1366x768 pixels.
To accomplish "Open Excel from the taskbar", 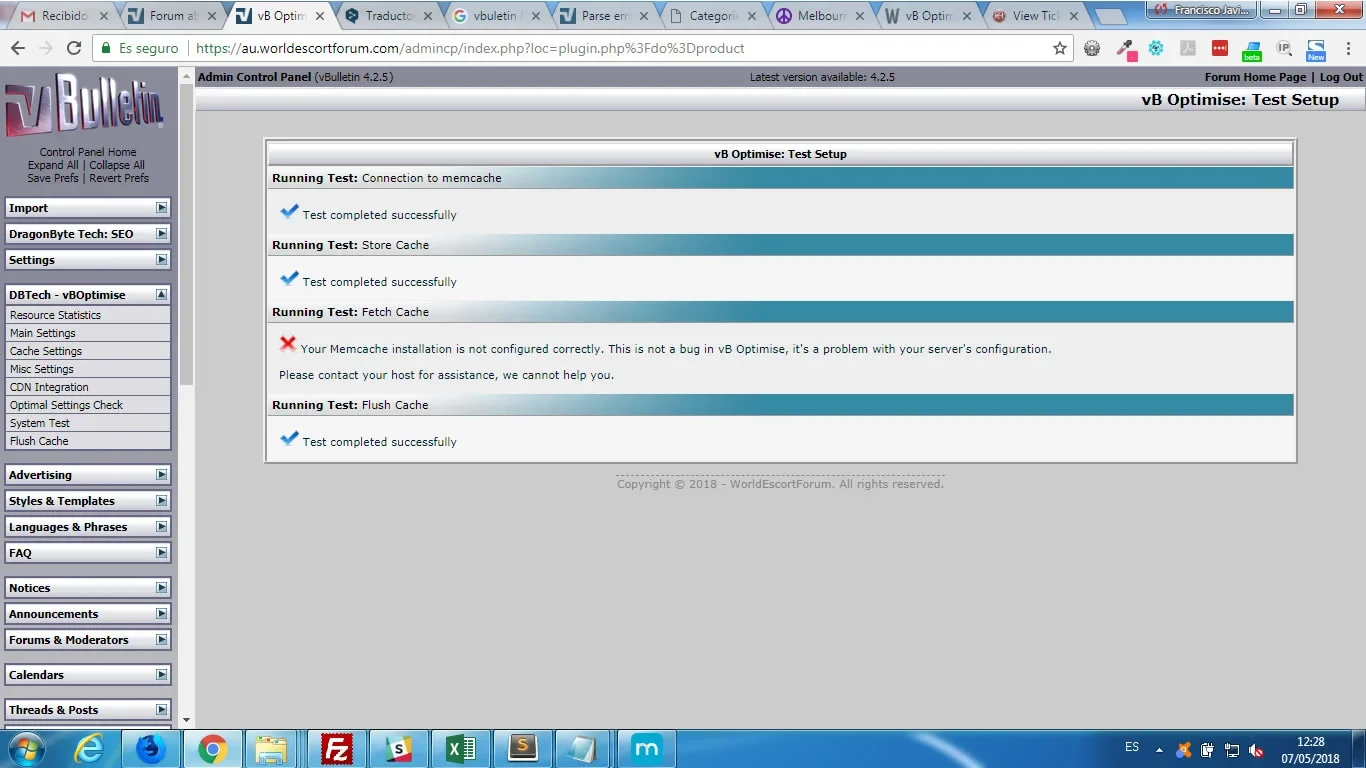I will [x=461, y=748].
